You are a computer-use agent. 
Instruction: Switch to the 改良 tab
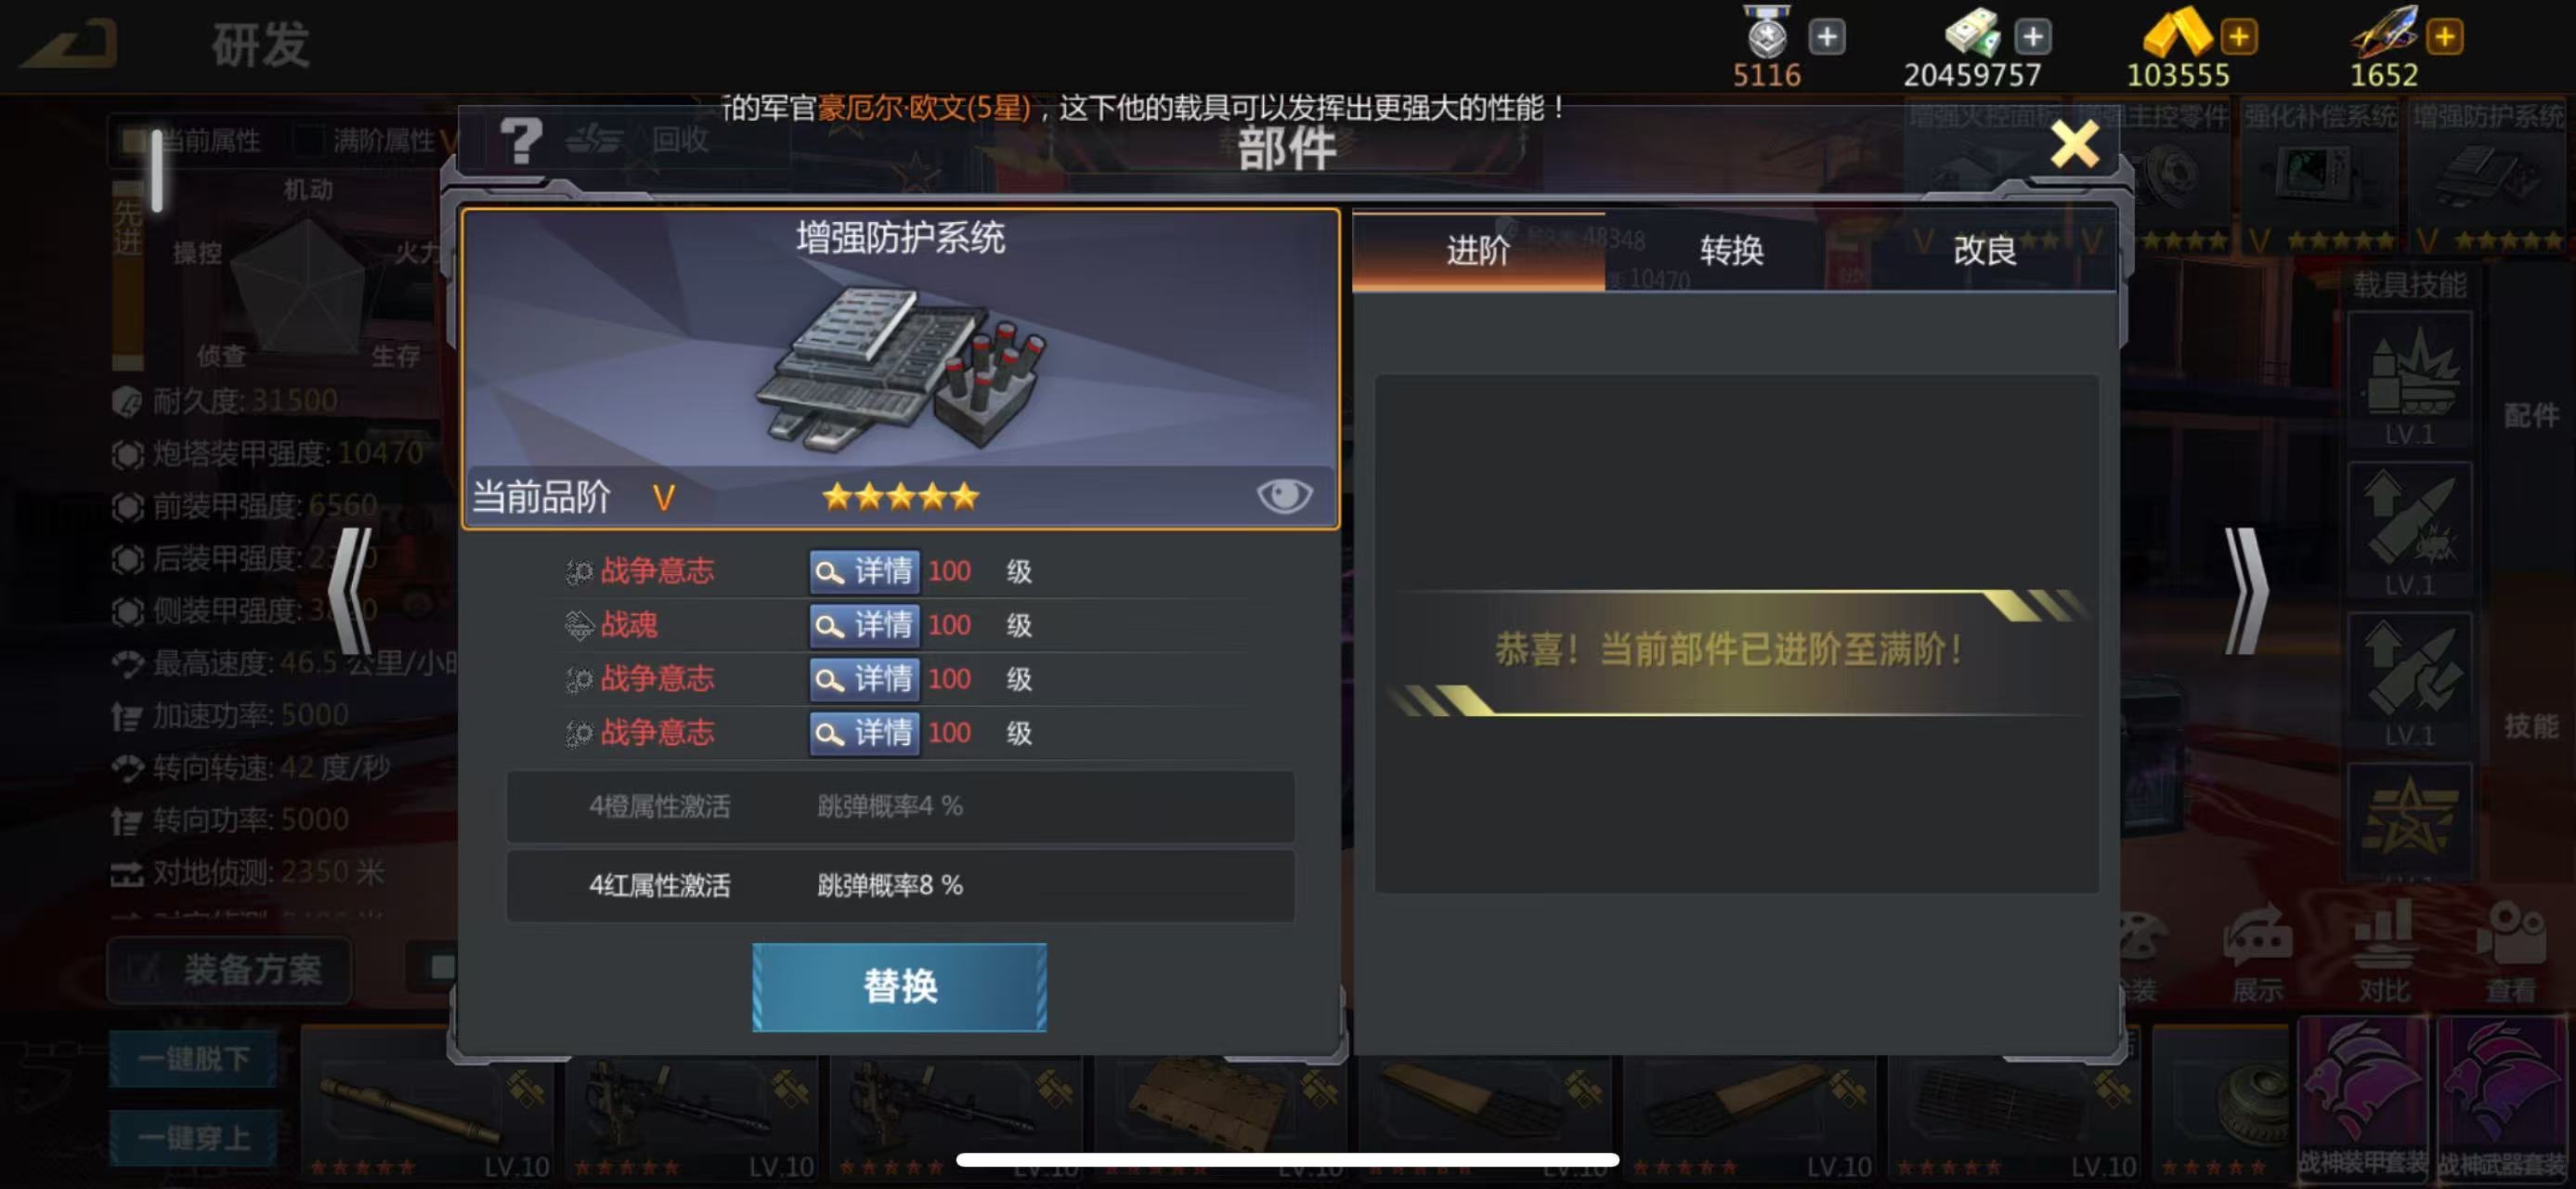[x=1986, y=250]
